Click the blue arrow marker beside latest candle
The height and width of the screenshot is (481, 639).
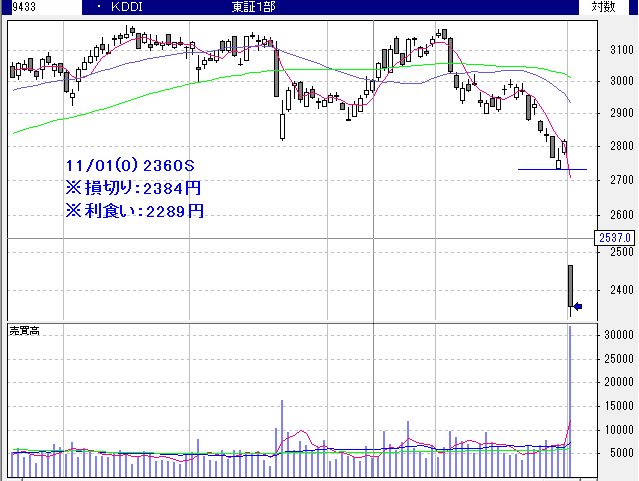(x=577, y=306)
